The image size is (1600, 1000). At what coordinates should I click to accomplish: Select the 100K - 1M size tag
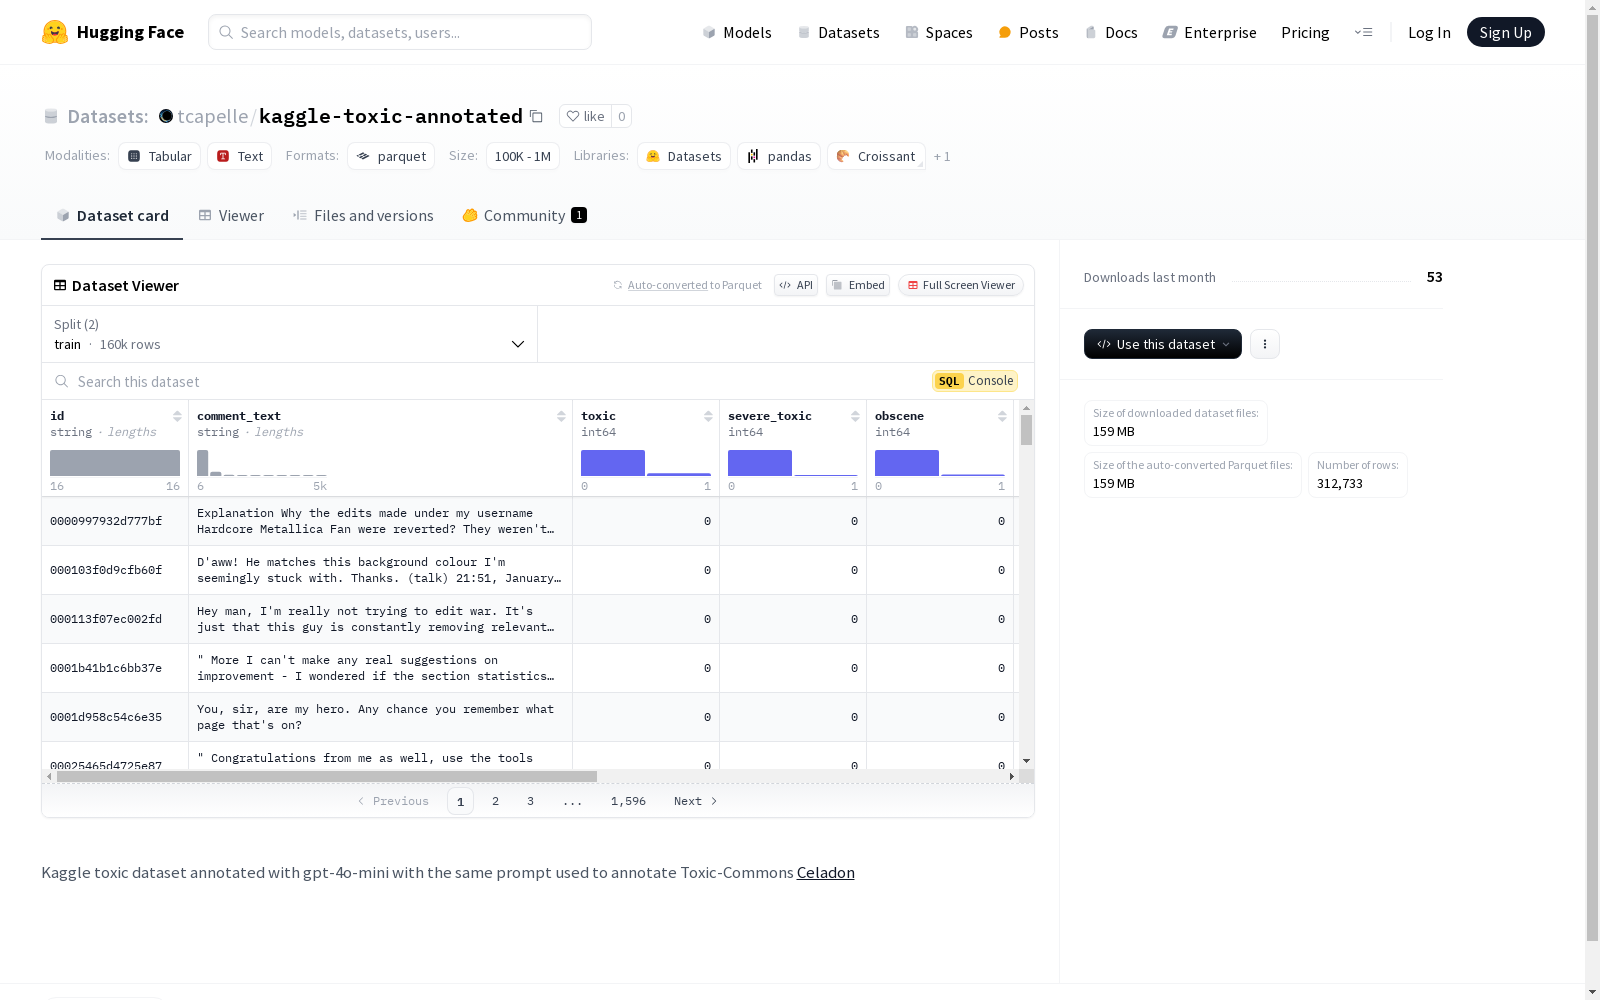coord(522,156)
